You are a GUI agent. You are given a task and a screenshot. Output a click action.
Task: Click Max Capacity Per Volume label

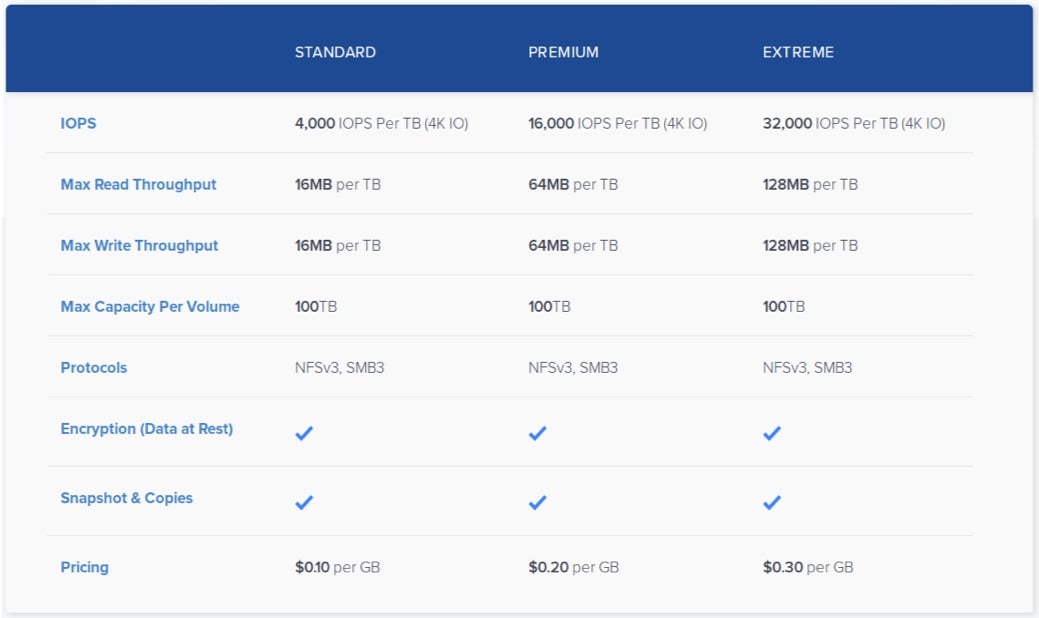point(150,306)
